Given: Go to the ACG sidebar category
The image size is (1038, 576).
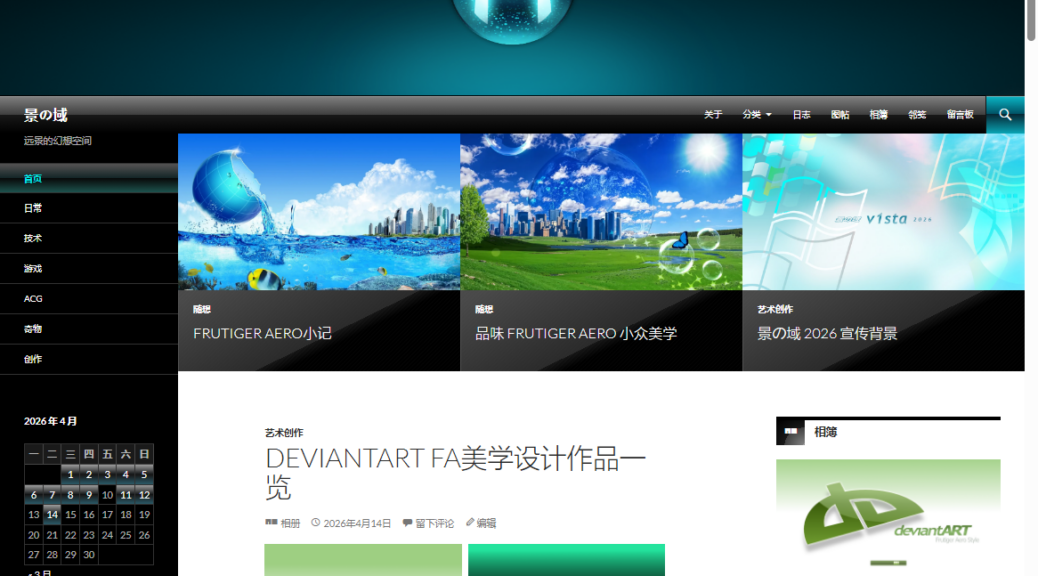Looking at the screenshot, I should [33, 299].
